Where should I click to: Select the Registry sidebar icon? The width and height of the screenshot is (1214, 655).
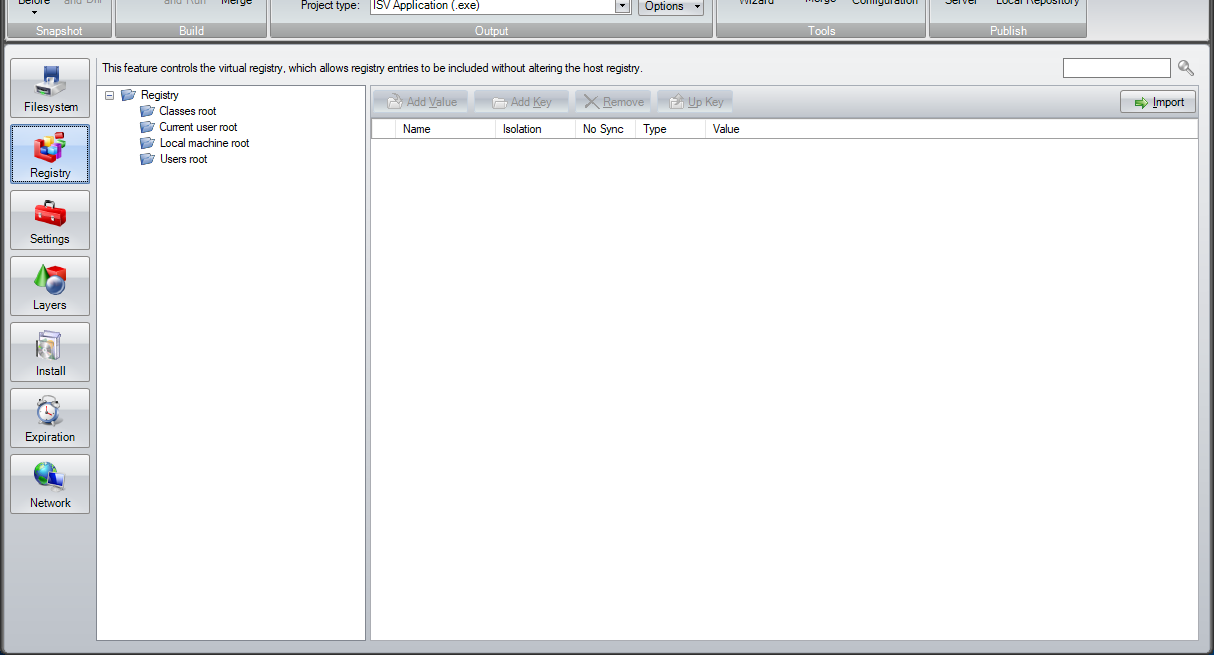coord(49,154)
